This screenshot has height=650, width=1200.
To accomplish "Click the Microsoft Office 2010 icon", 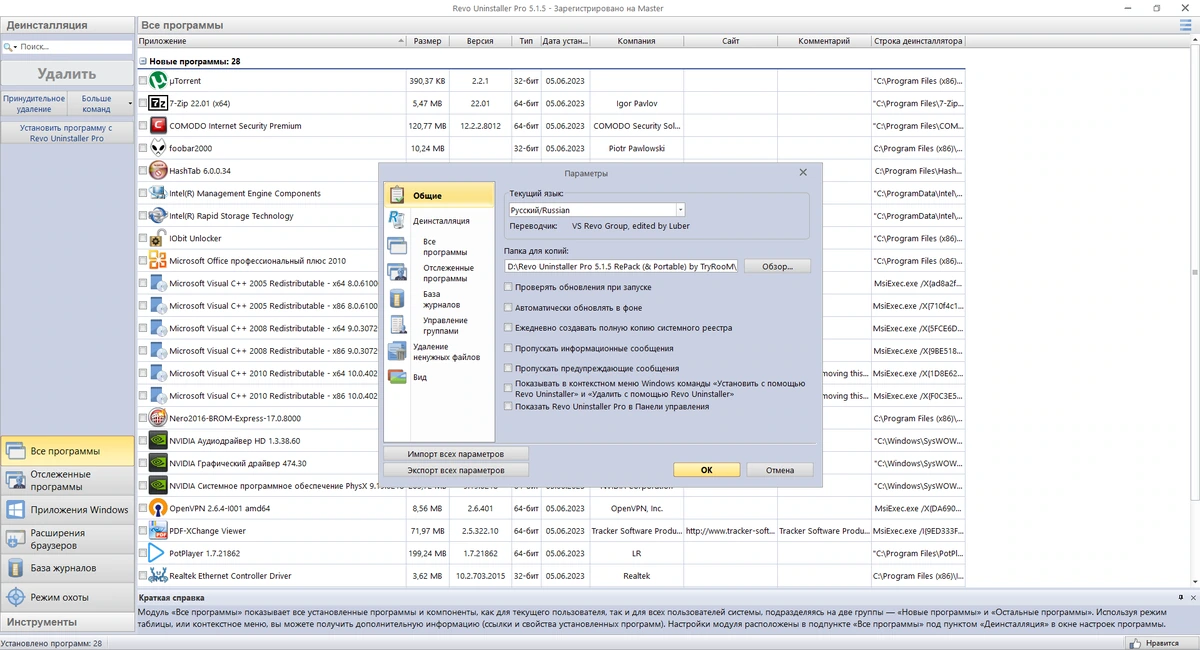I will point(158,260).
